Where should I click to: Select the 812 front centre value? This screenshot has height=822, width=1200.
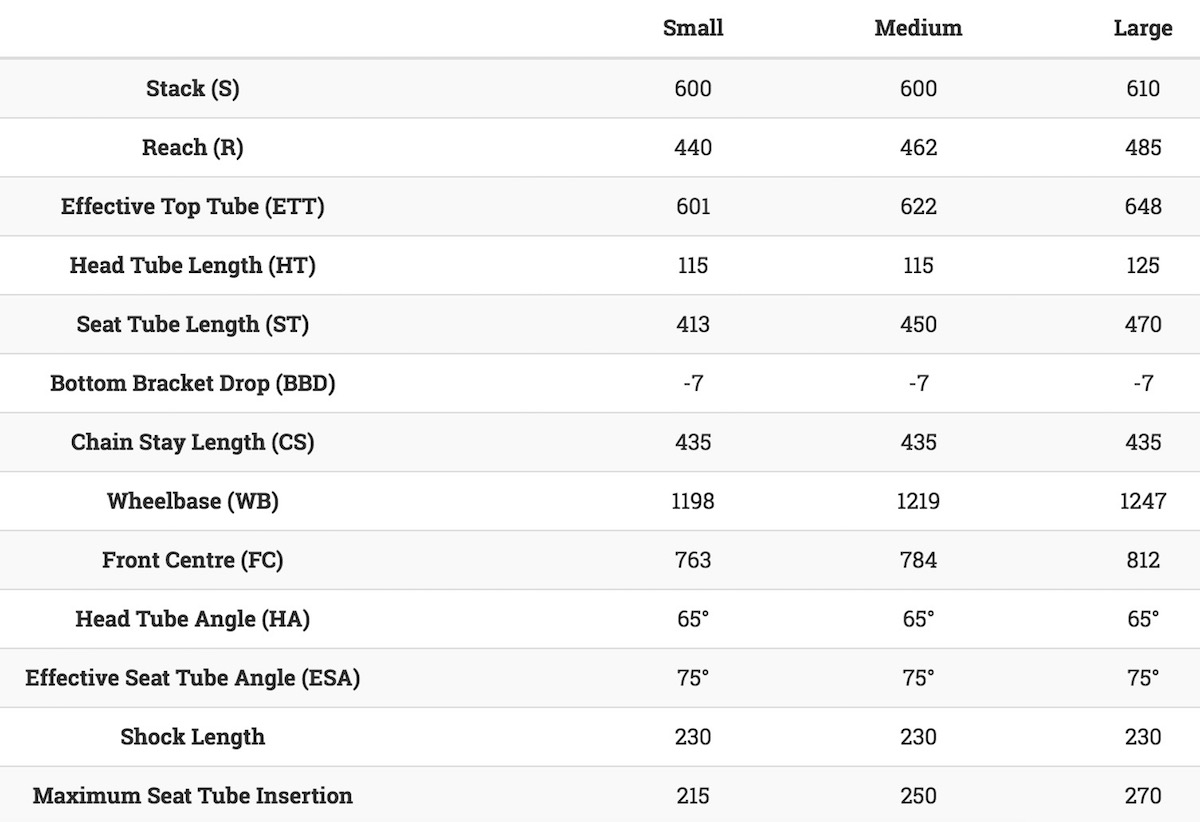[1143, 560]
